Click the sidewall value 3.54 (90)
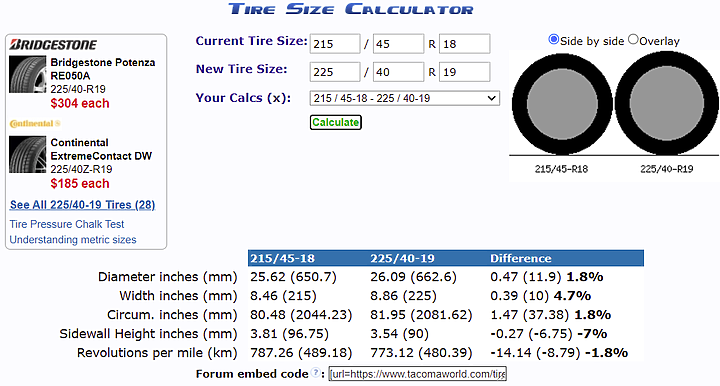Image resolution: width=720 pixels, height=386 pixels. [399, 334]
